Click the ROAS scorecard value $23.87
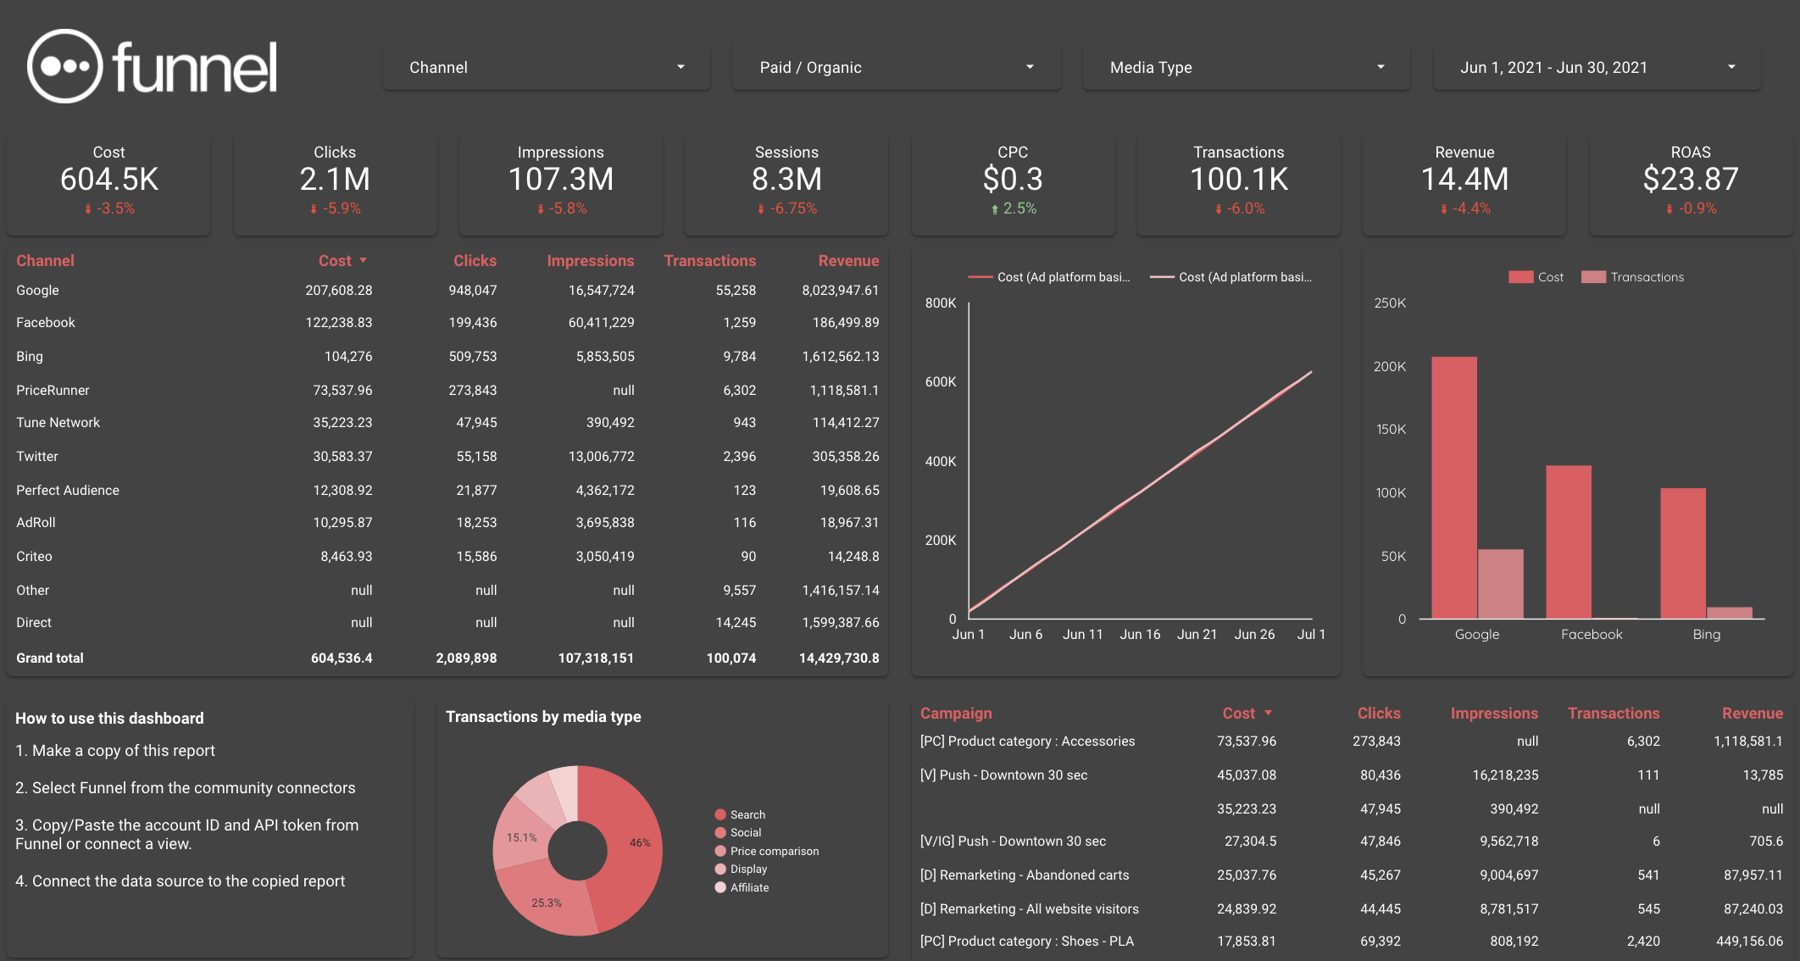The image size is (1800, 961). [x=1691, y=179]
